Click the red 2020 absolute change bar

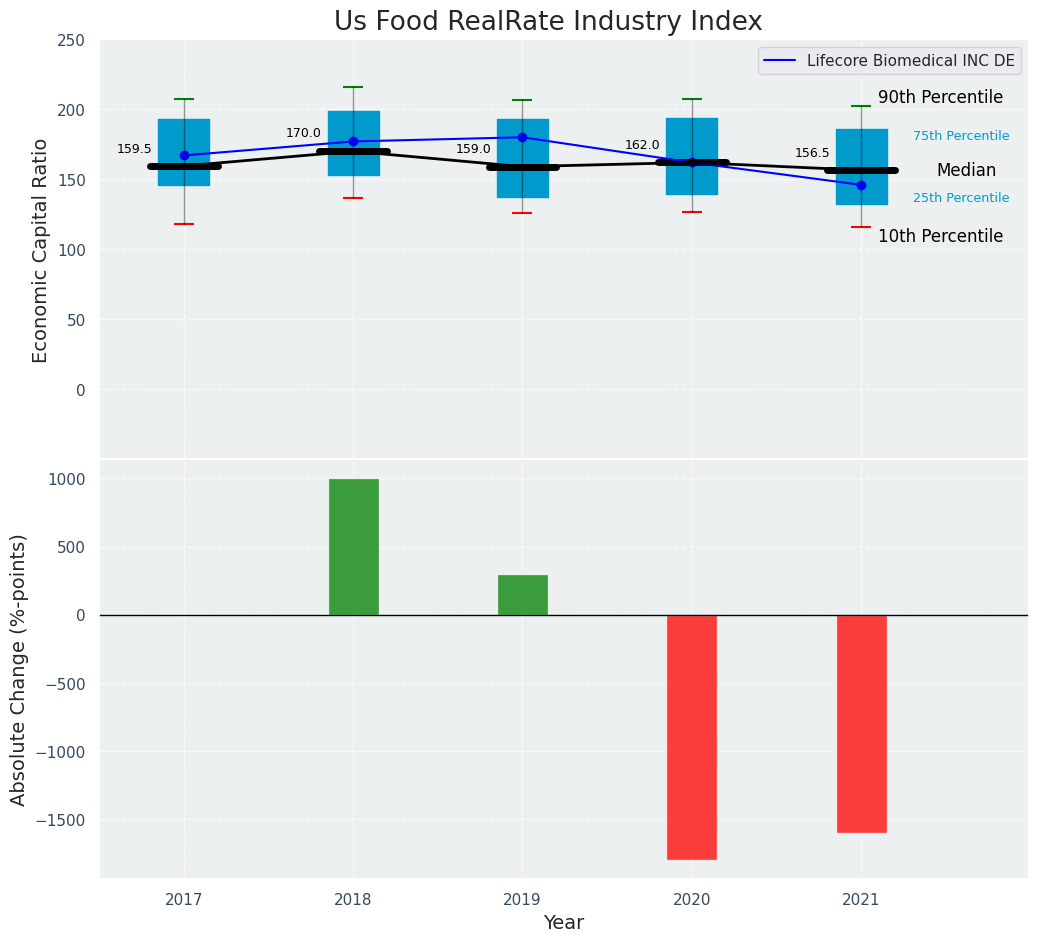692,737
